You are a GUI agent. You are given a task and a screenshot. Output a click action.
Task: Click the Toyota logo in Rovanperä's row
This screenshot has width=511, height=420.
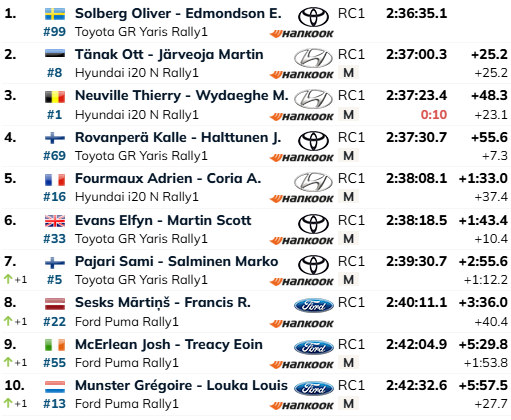coord(313,141)
